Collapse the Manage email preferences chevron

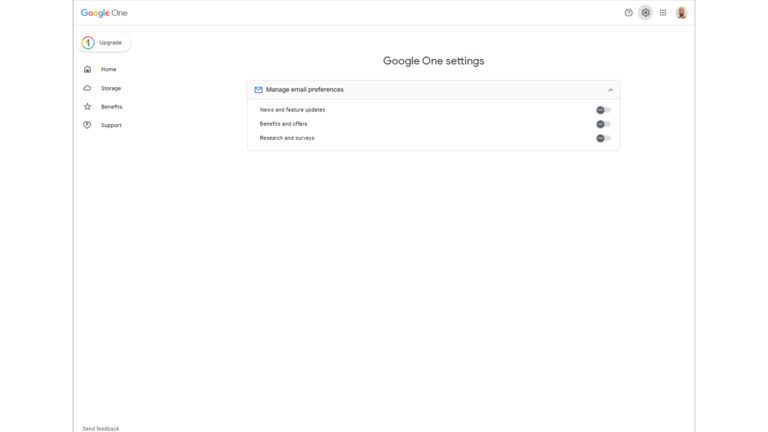(x=610, y=90)
